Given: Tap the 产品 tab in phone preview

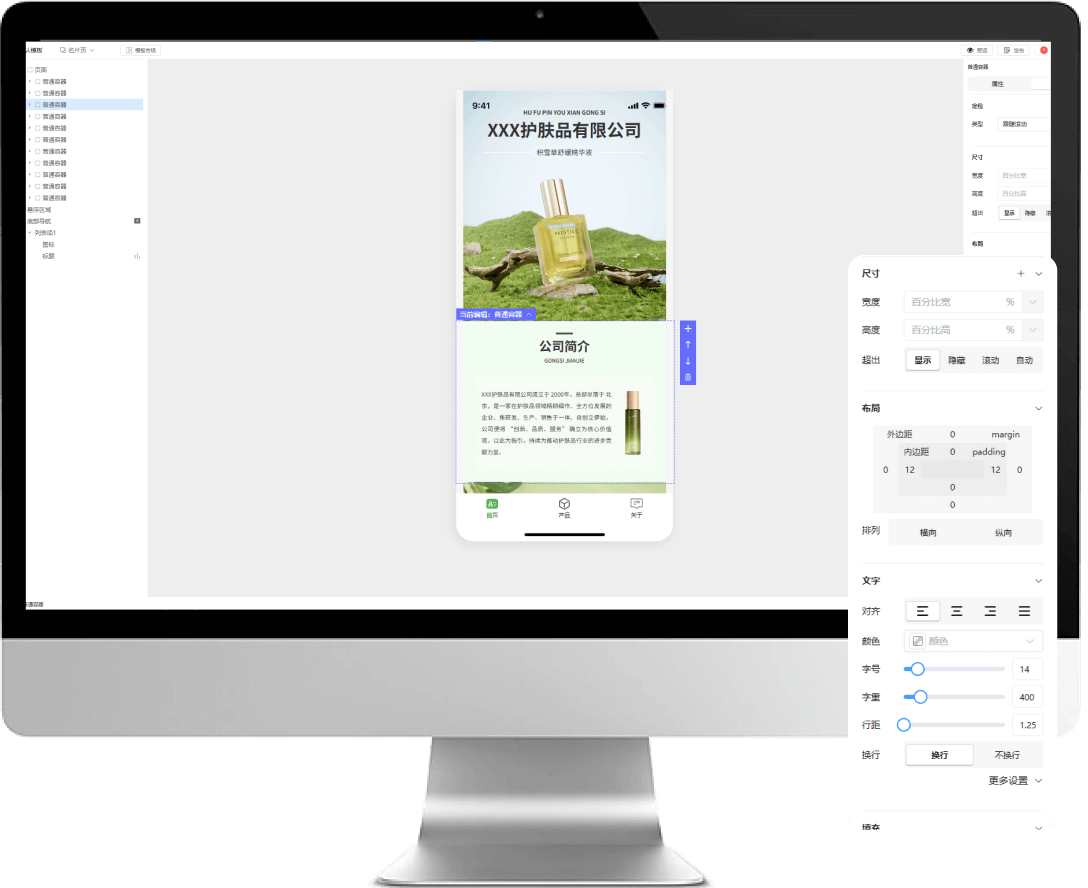Looking at the screenshot, I should (564, 508).
